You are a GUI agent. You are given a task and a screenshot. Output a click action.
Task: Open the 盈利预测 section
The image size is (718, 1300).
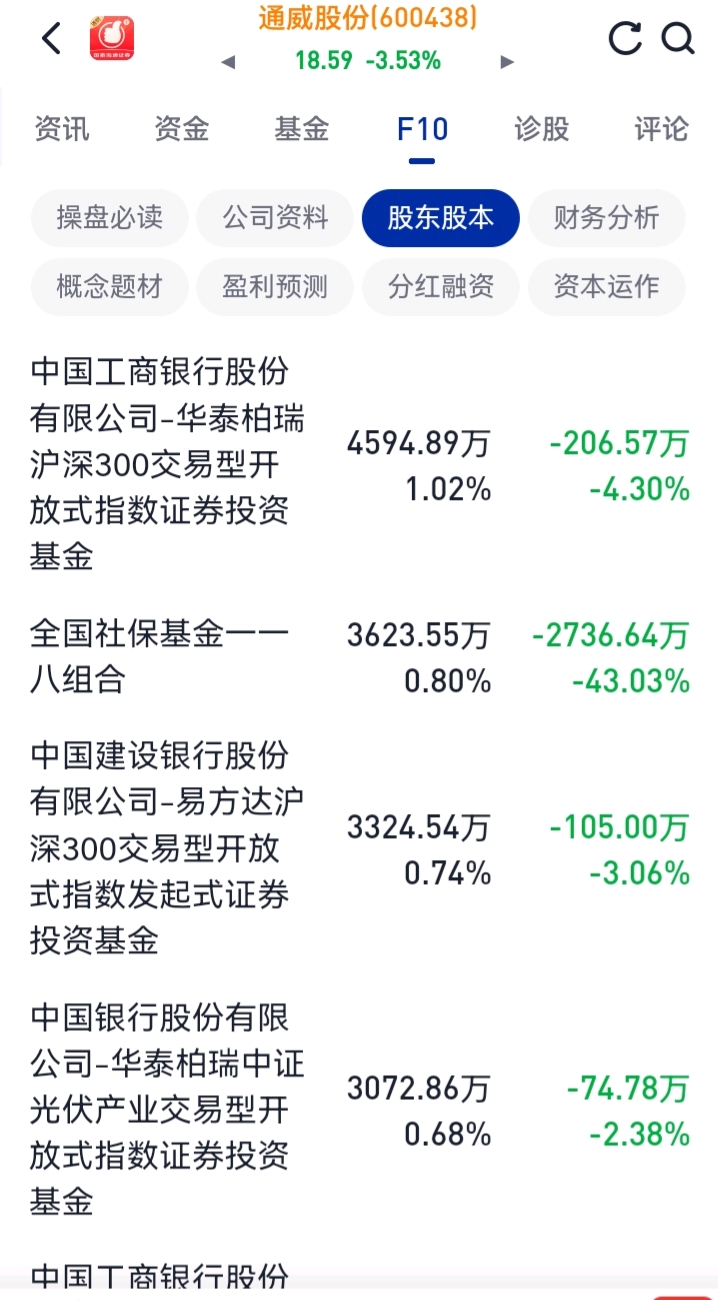pos(275,287)
